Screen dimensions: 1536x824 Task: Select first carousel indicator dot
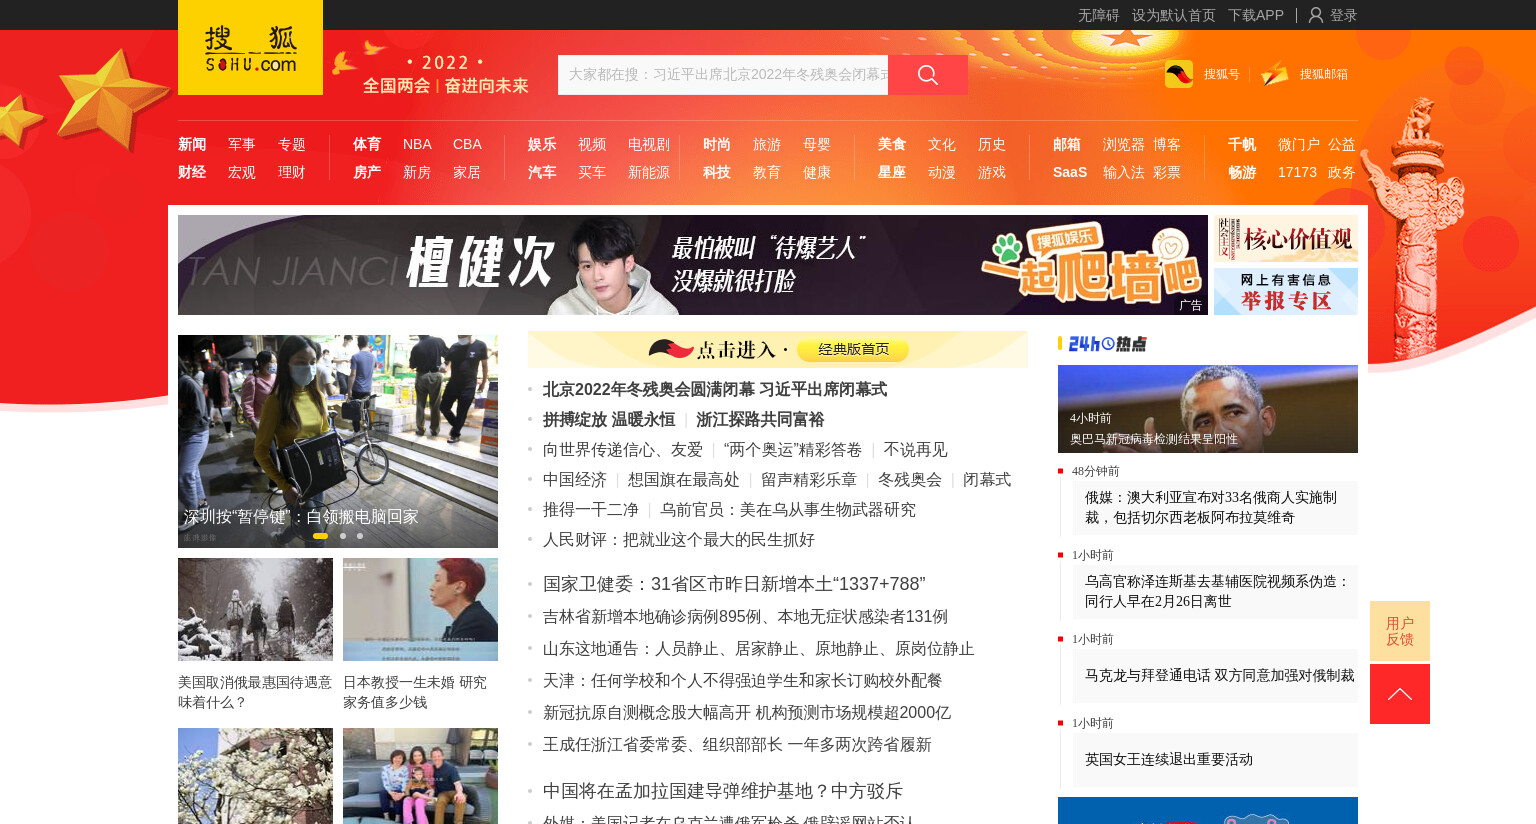[x=320, y=536]
